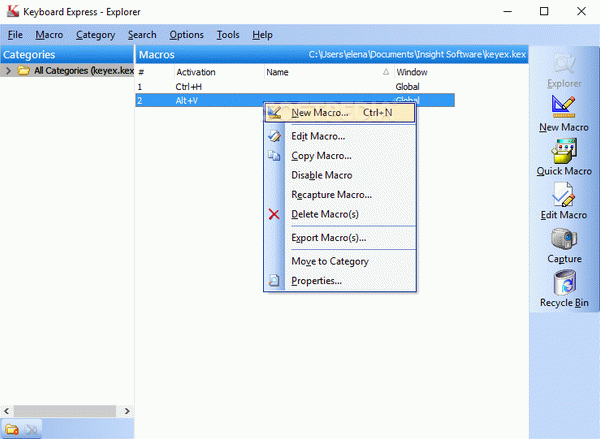Open the Category menu
Viewport: 600px width, 439px height.
(x=95, y=35)
